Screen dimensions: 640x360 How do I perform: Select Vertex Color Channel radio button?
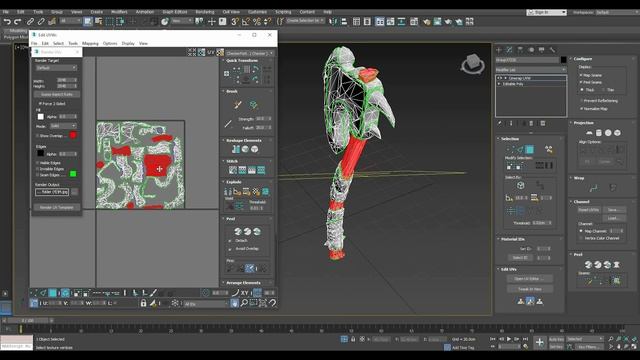tap(581, 238)
